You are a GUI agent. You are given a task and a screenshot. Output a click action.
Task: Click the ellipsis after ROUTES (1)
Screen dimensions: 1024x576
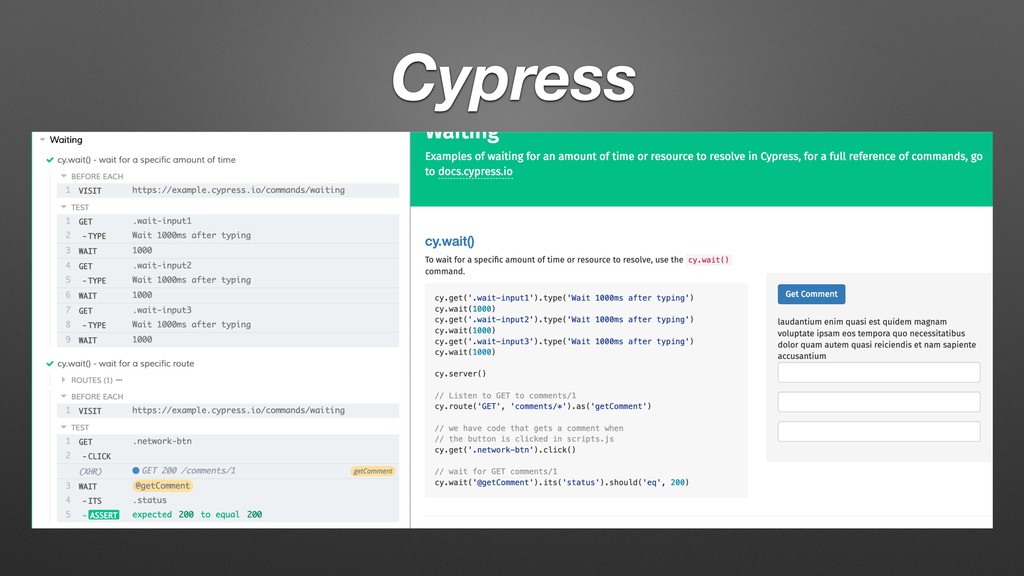coord(119,380)
